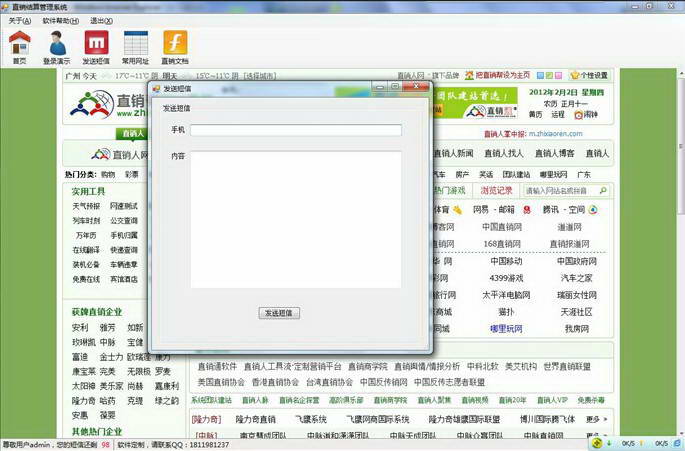The height and width of the screenshot is (451, 685).
Task: Click the green download arrow in status bar
Action: click(x=609, y=444)
